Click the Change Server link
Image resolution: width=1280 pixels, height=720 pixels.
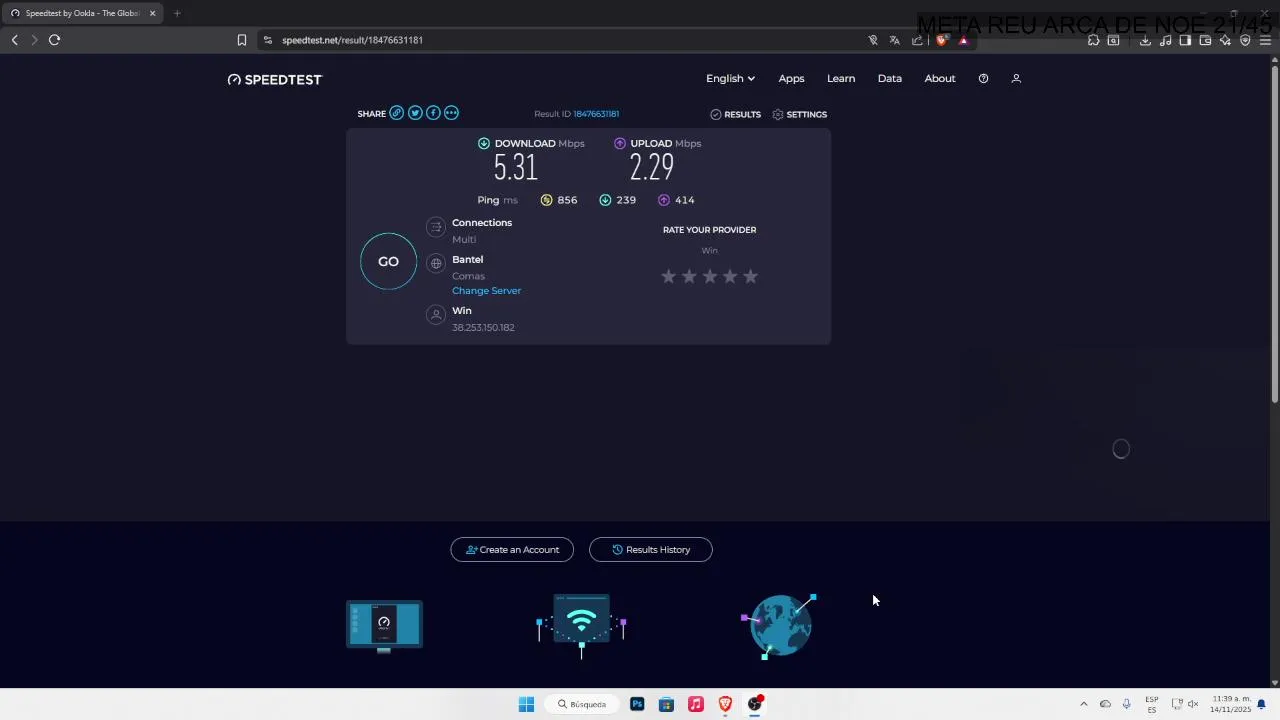click(x=486, y=290)
